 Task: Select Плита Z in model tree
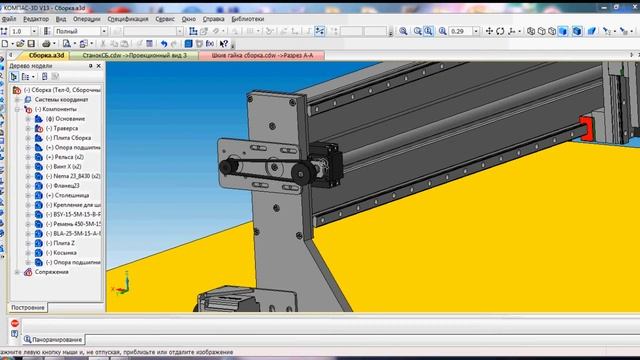pos(60,243)
